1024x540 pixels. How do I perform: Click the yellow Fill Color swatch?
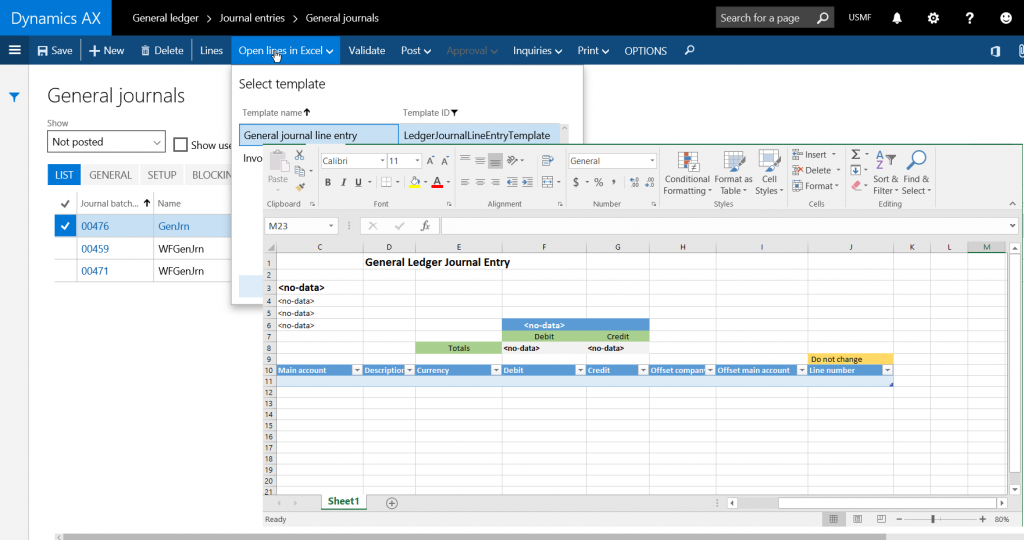[x=414, y=182]
